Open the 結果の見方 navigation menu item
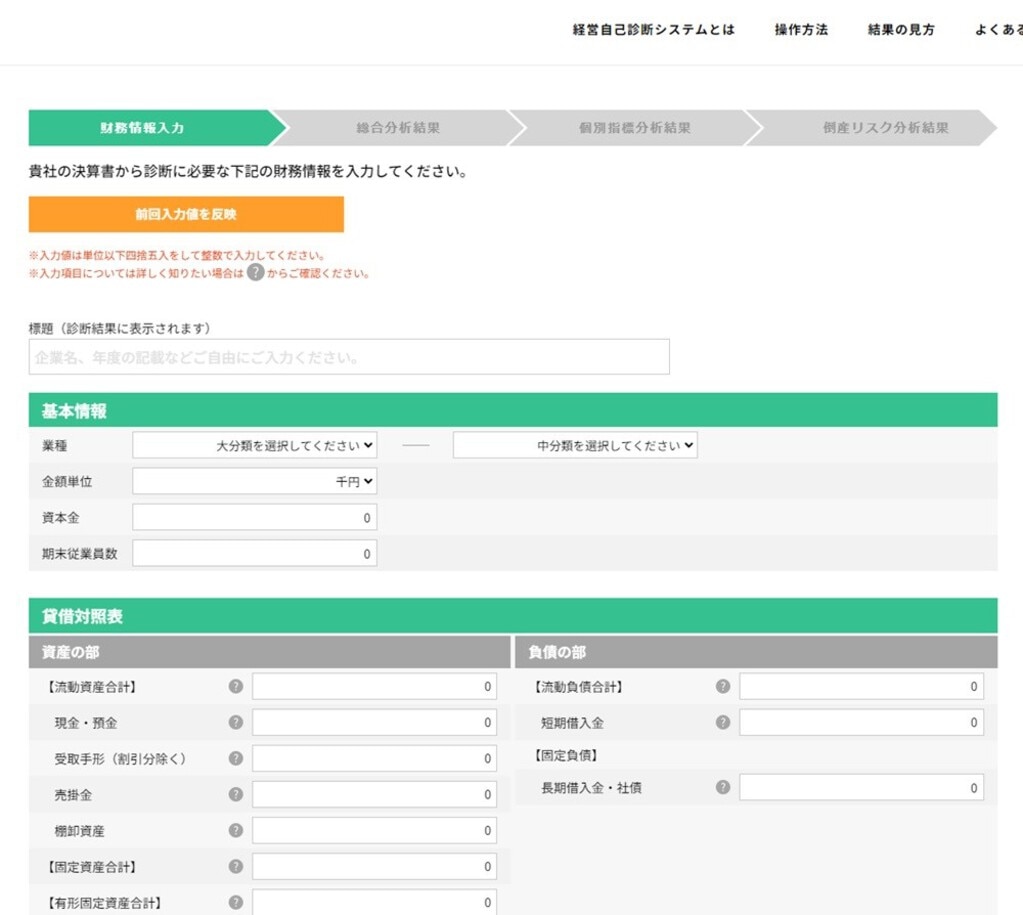The image size is (1023, 915). coord(898,30)
